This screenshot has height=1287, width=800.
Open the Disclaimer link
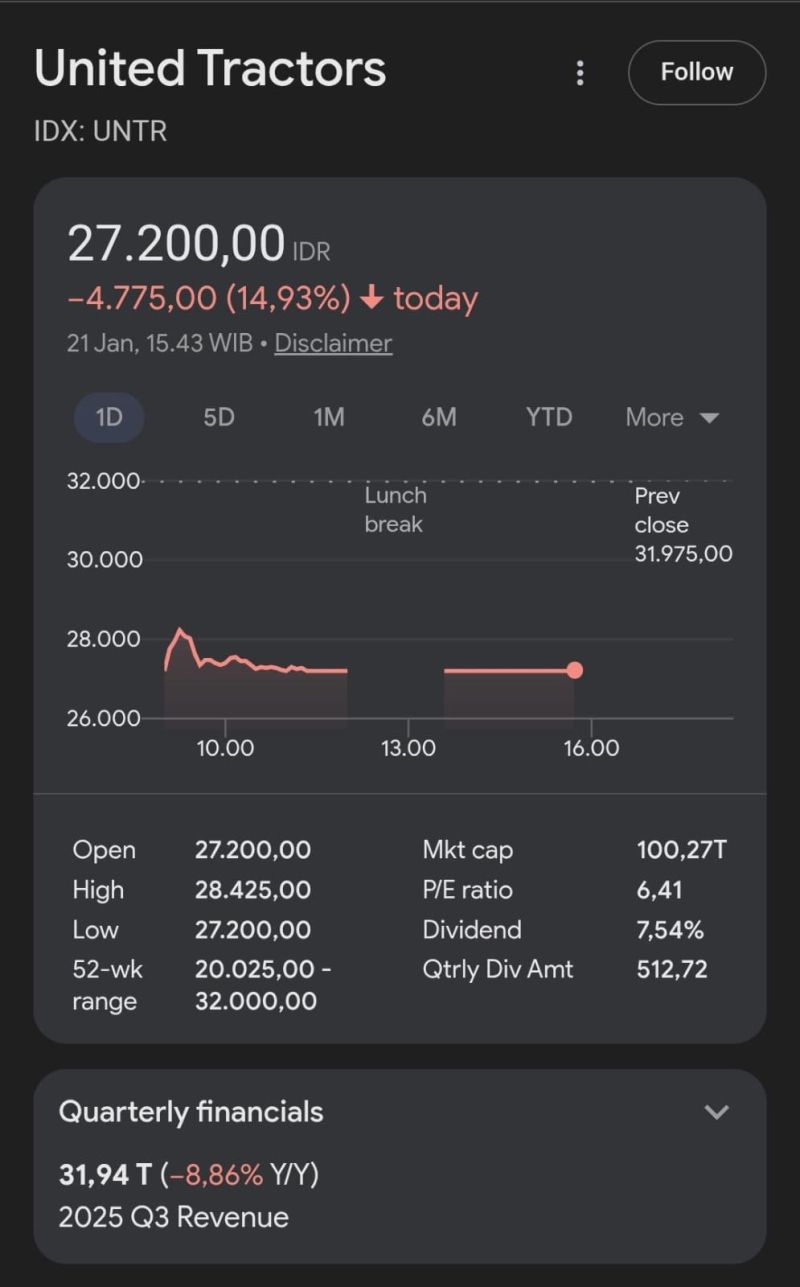click(333, 343)
